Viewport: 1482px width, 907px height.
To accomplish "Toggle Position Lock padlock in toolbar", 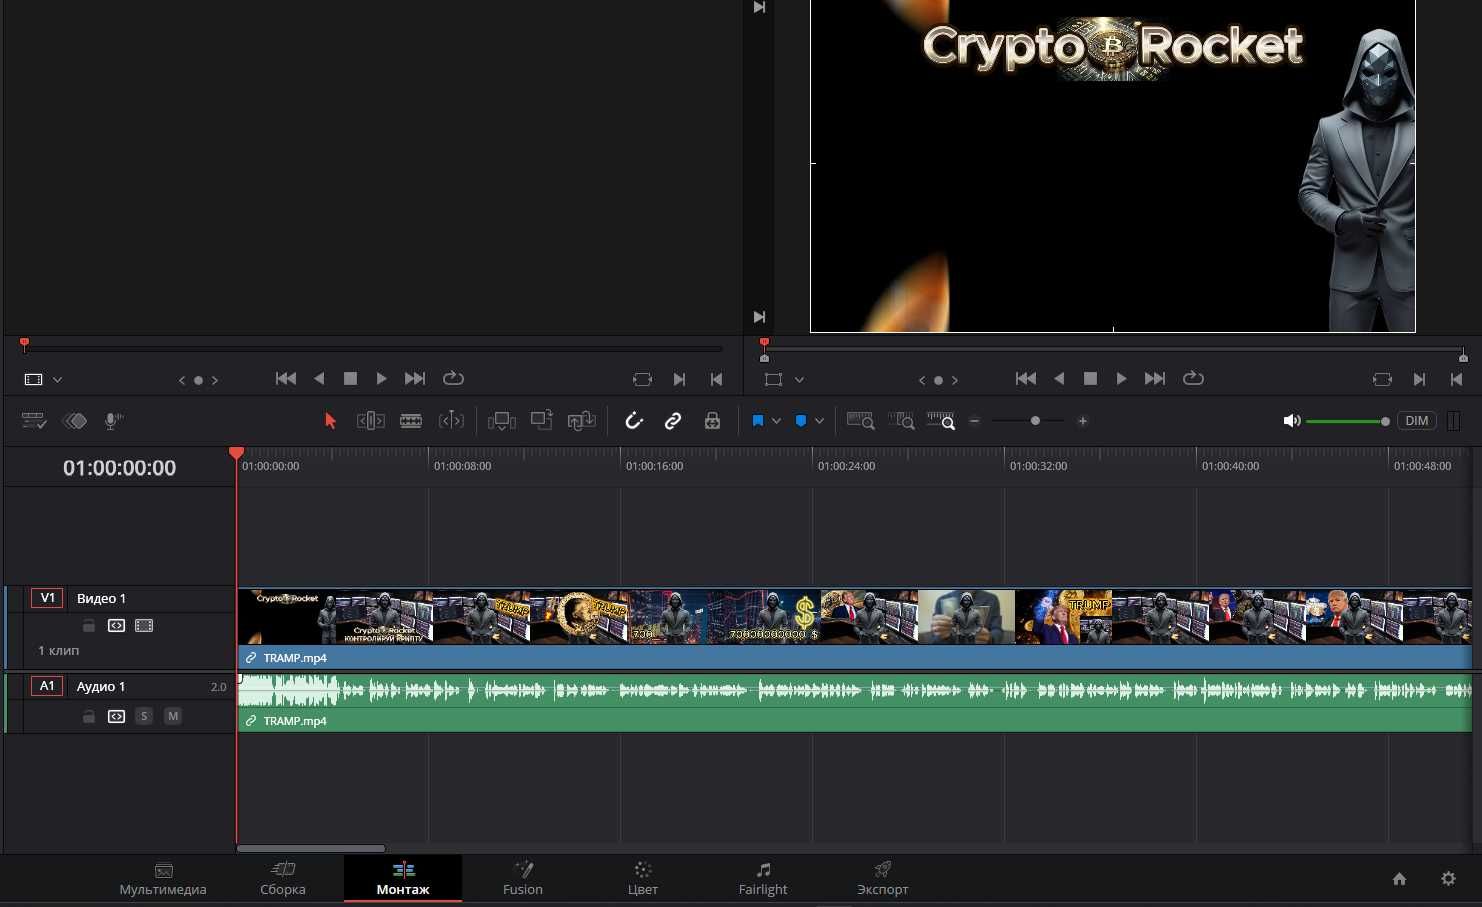I will click(712, 421).
